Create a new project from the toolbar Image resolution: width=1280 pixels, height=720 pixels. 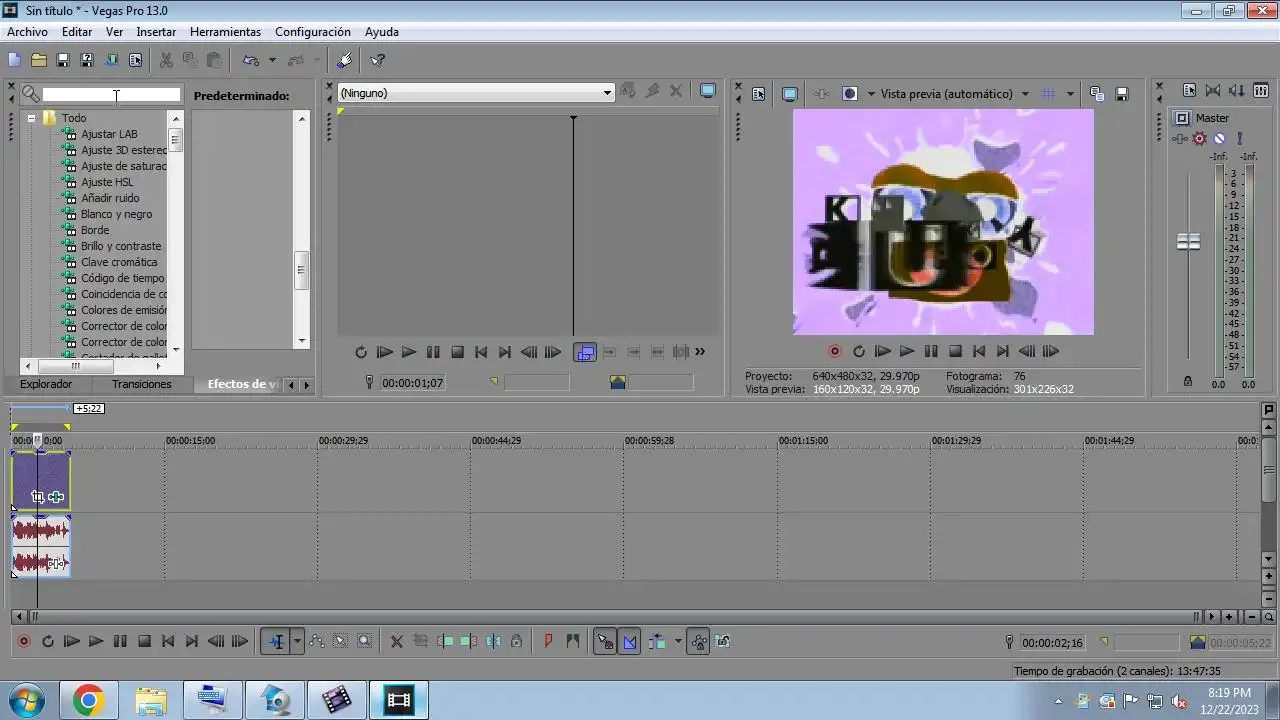(x=14, y=60)
